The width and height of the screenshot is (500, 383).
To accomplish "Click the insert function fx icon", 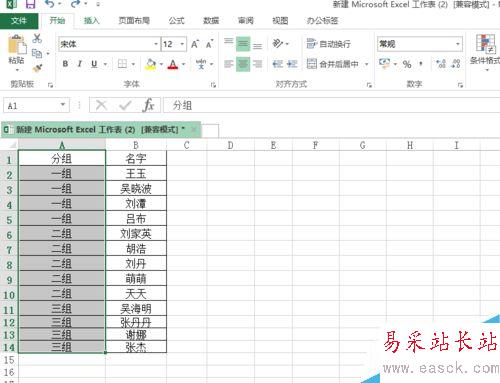I will click(148, 105).
